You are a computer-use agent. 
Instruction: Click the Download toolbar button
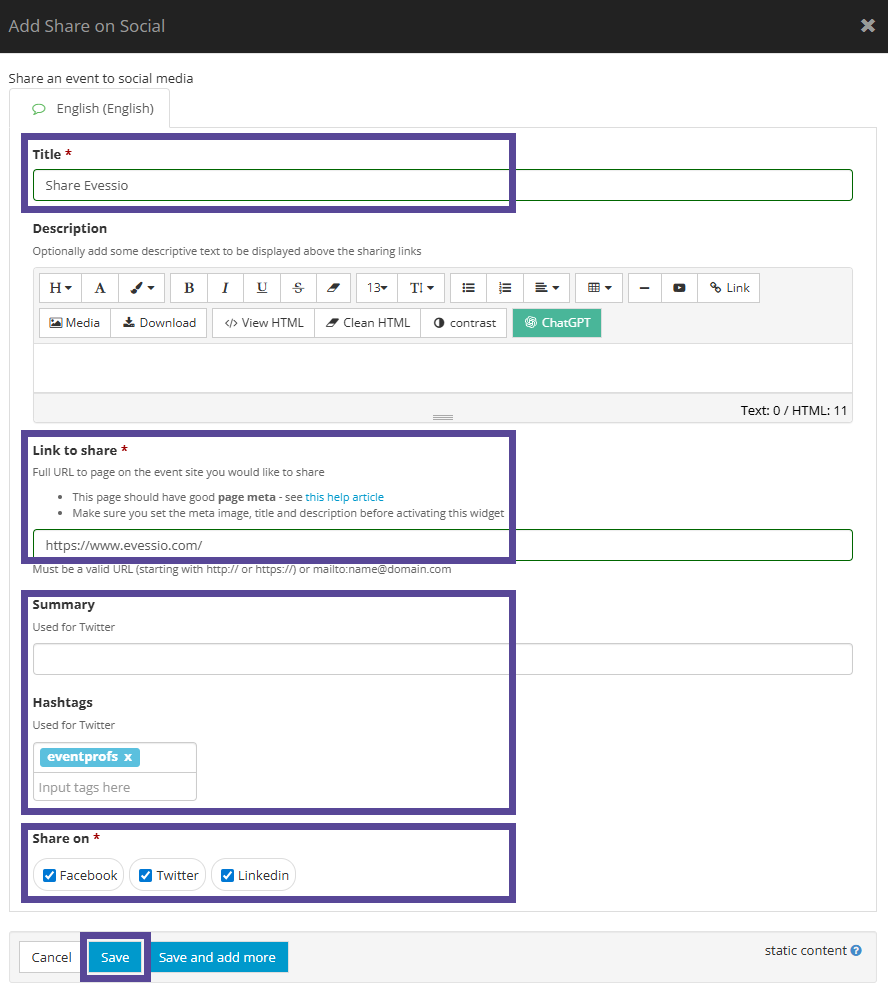(159, 323)
